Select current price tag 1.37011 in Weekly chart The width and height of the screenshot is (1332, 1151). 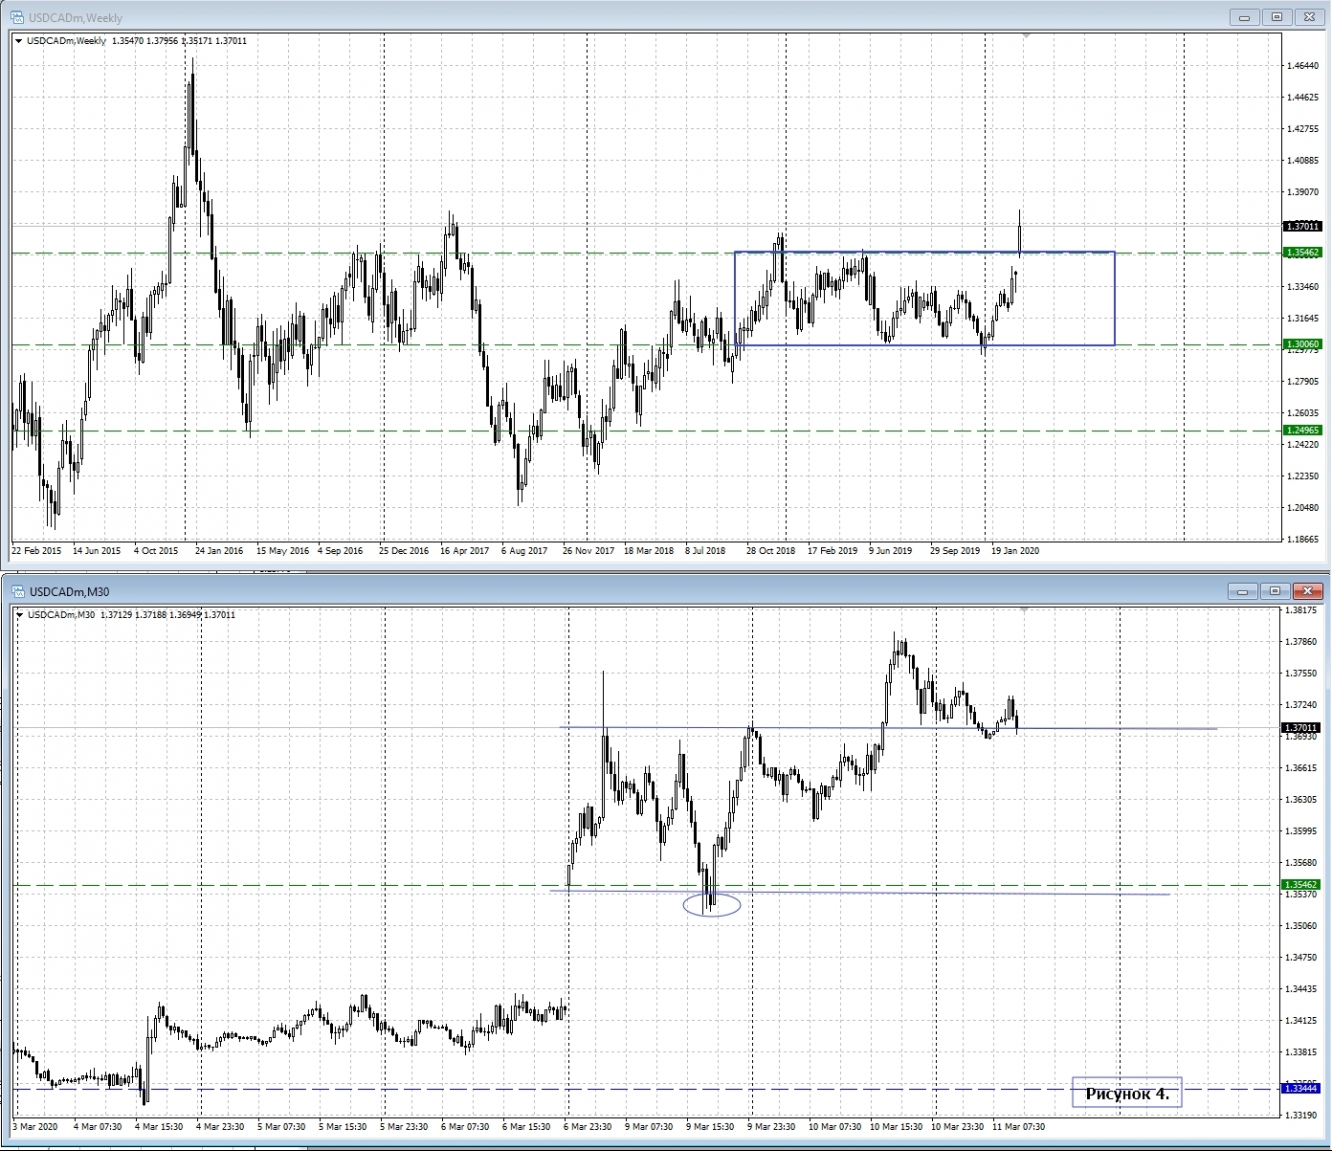[x=1303, y=226]
